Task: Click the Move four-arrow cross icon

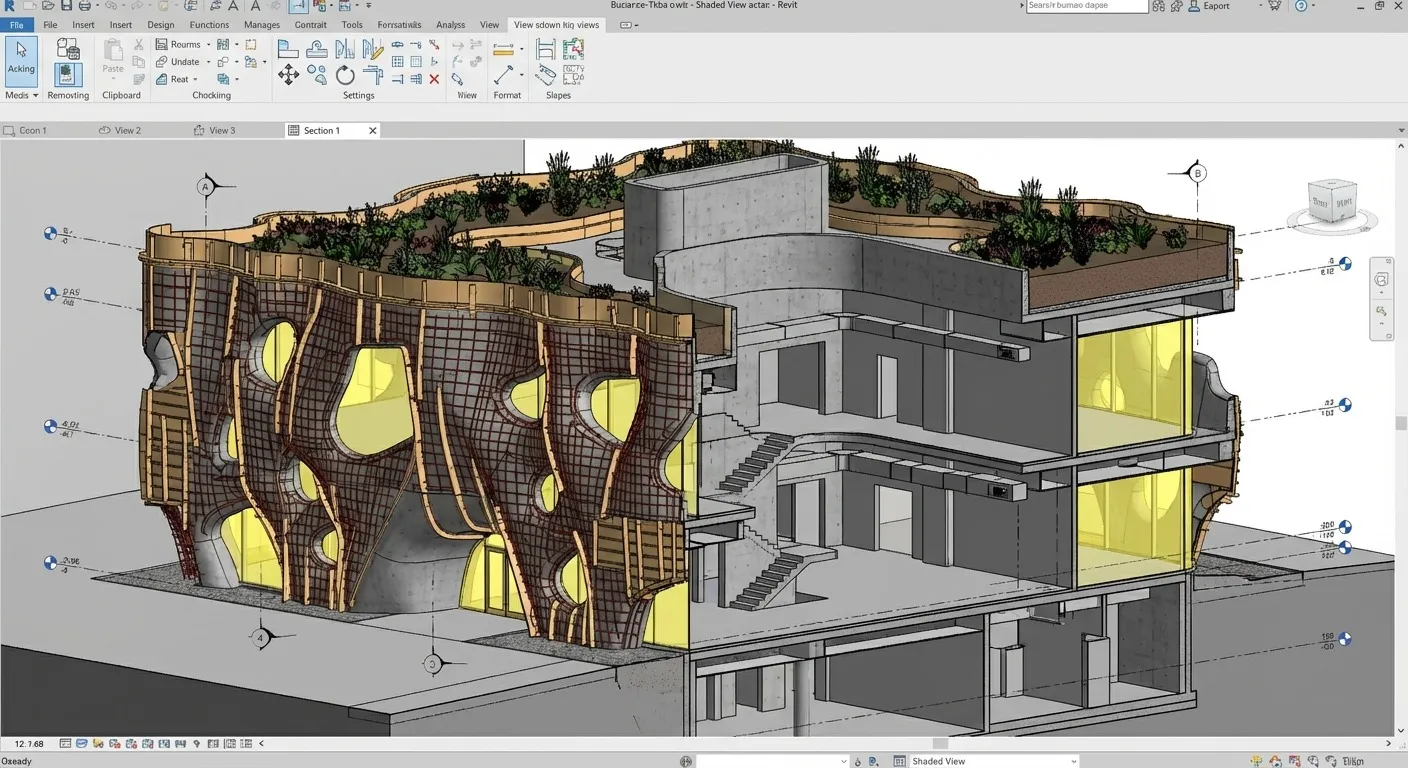Action: [288, 75]
